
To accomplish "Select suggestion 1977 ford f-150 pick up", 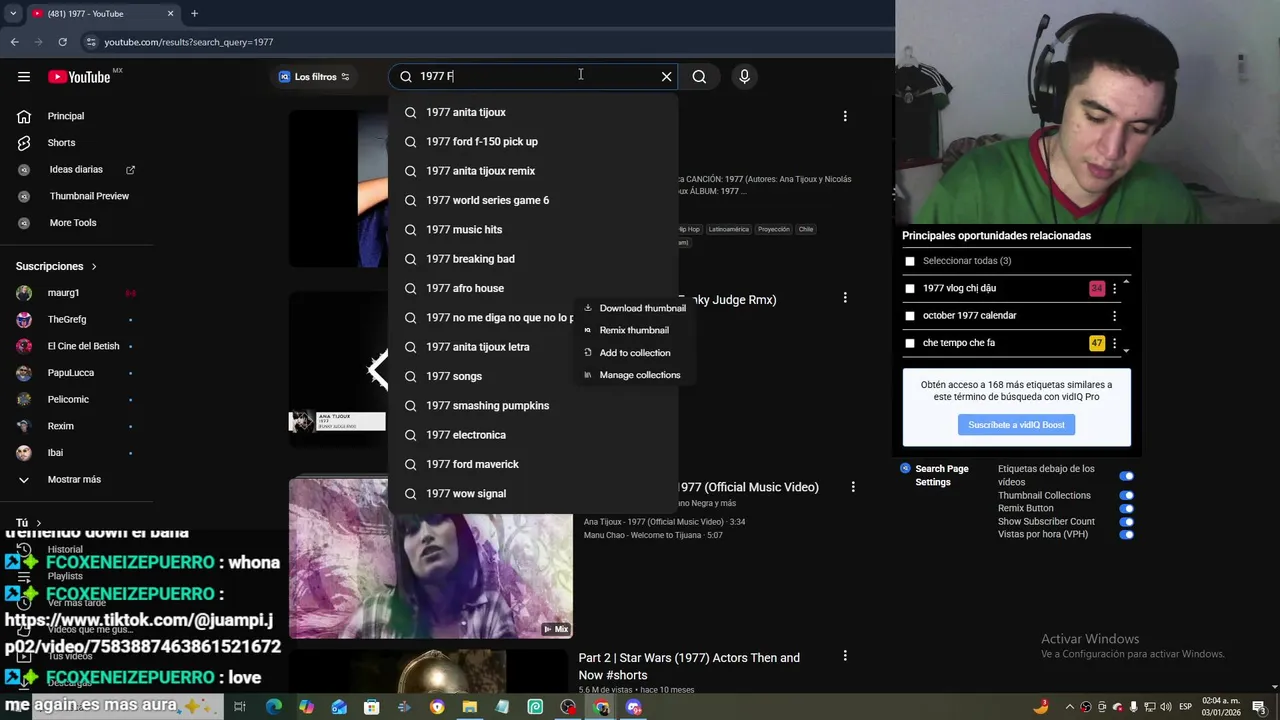I will (x=533, y=142).
